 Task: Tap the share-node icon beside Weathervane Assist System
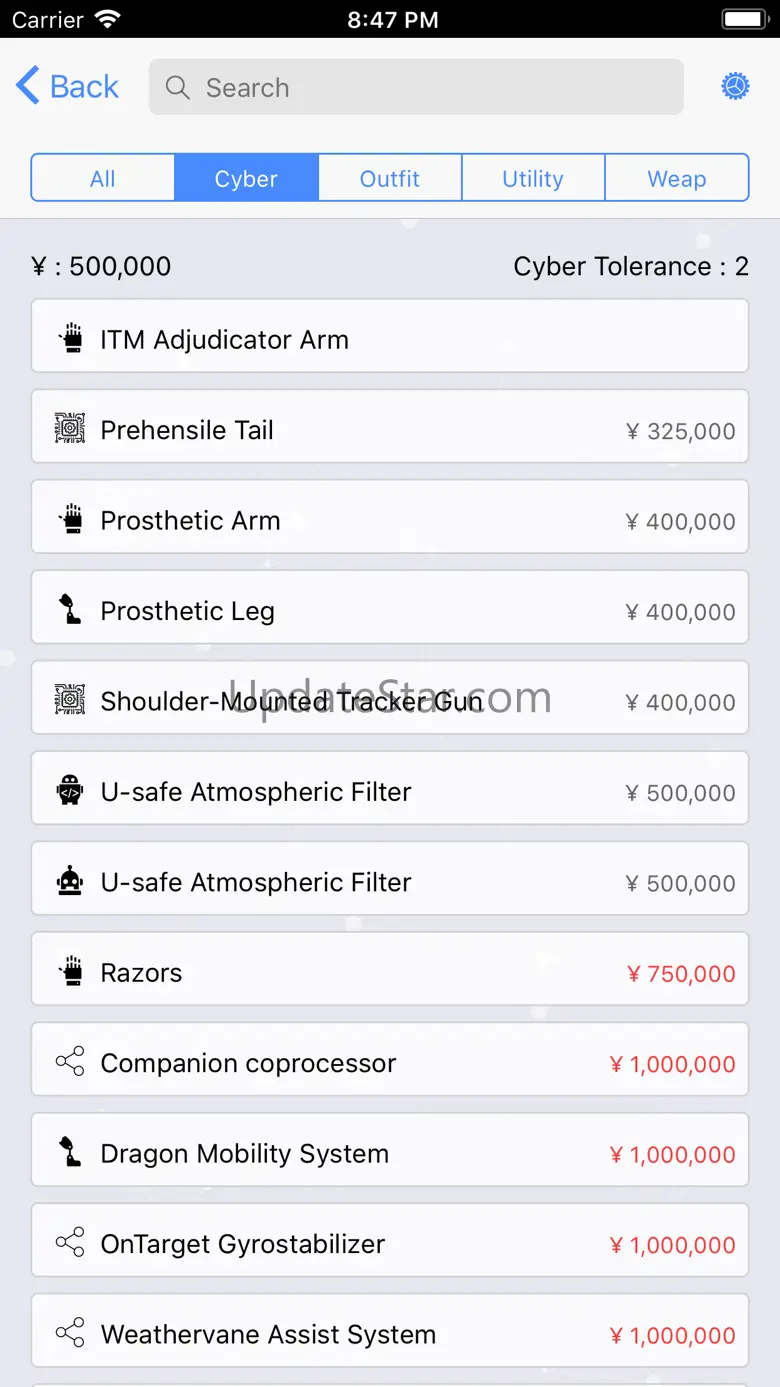point(70,1333)
